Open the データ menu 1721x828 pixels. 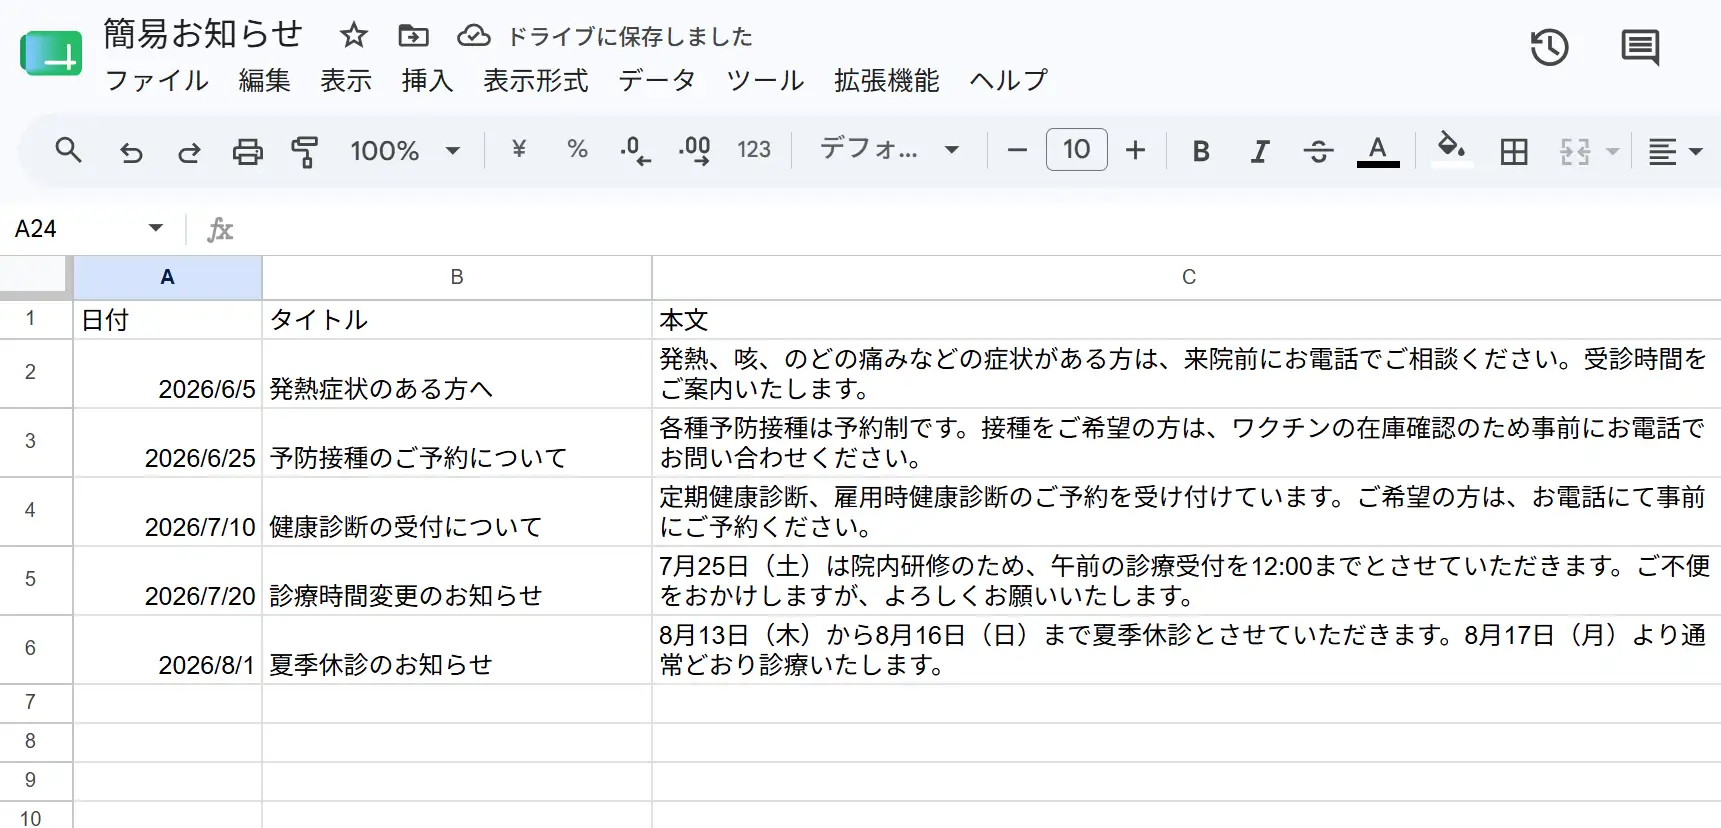[x=657, y=81]
